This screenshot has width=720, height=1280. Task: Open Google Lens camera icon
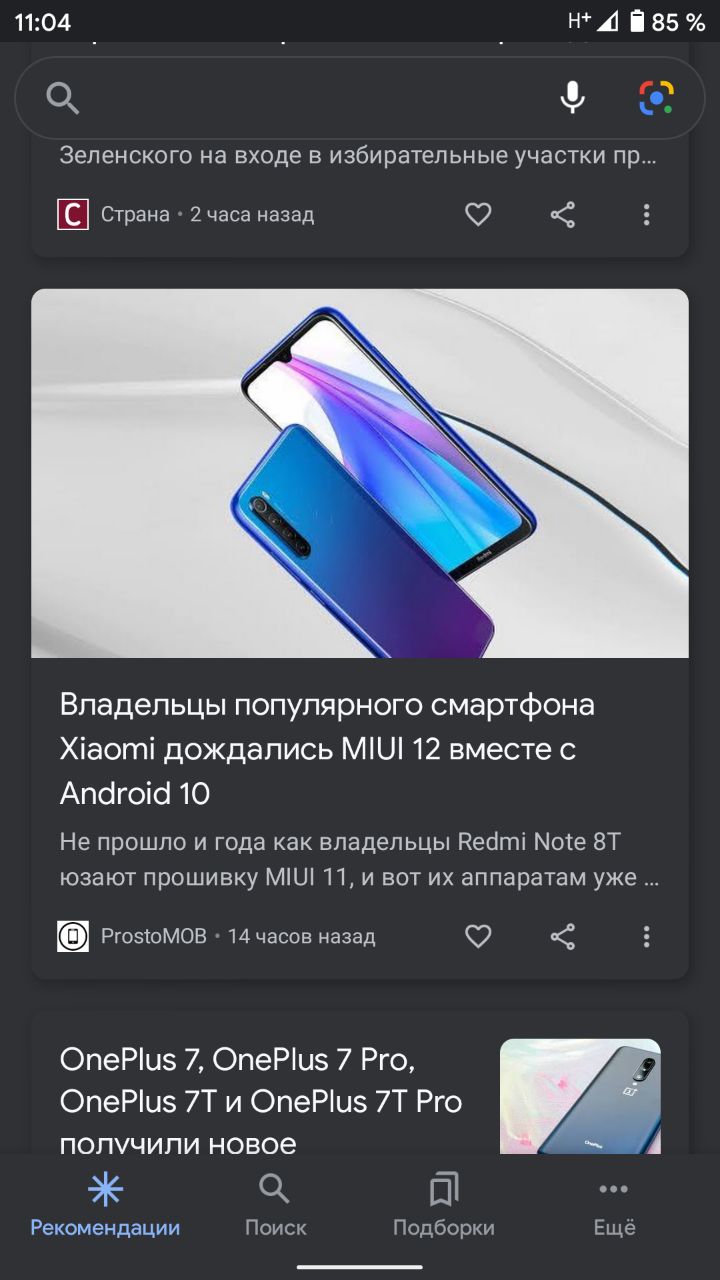point(656,98)
